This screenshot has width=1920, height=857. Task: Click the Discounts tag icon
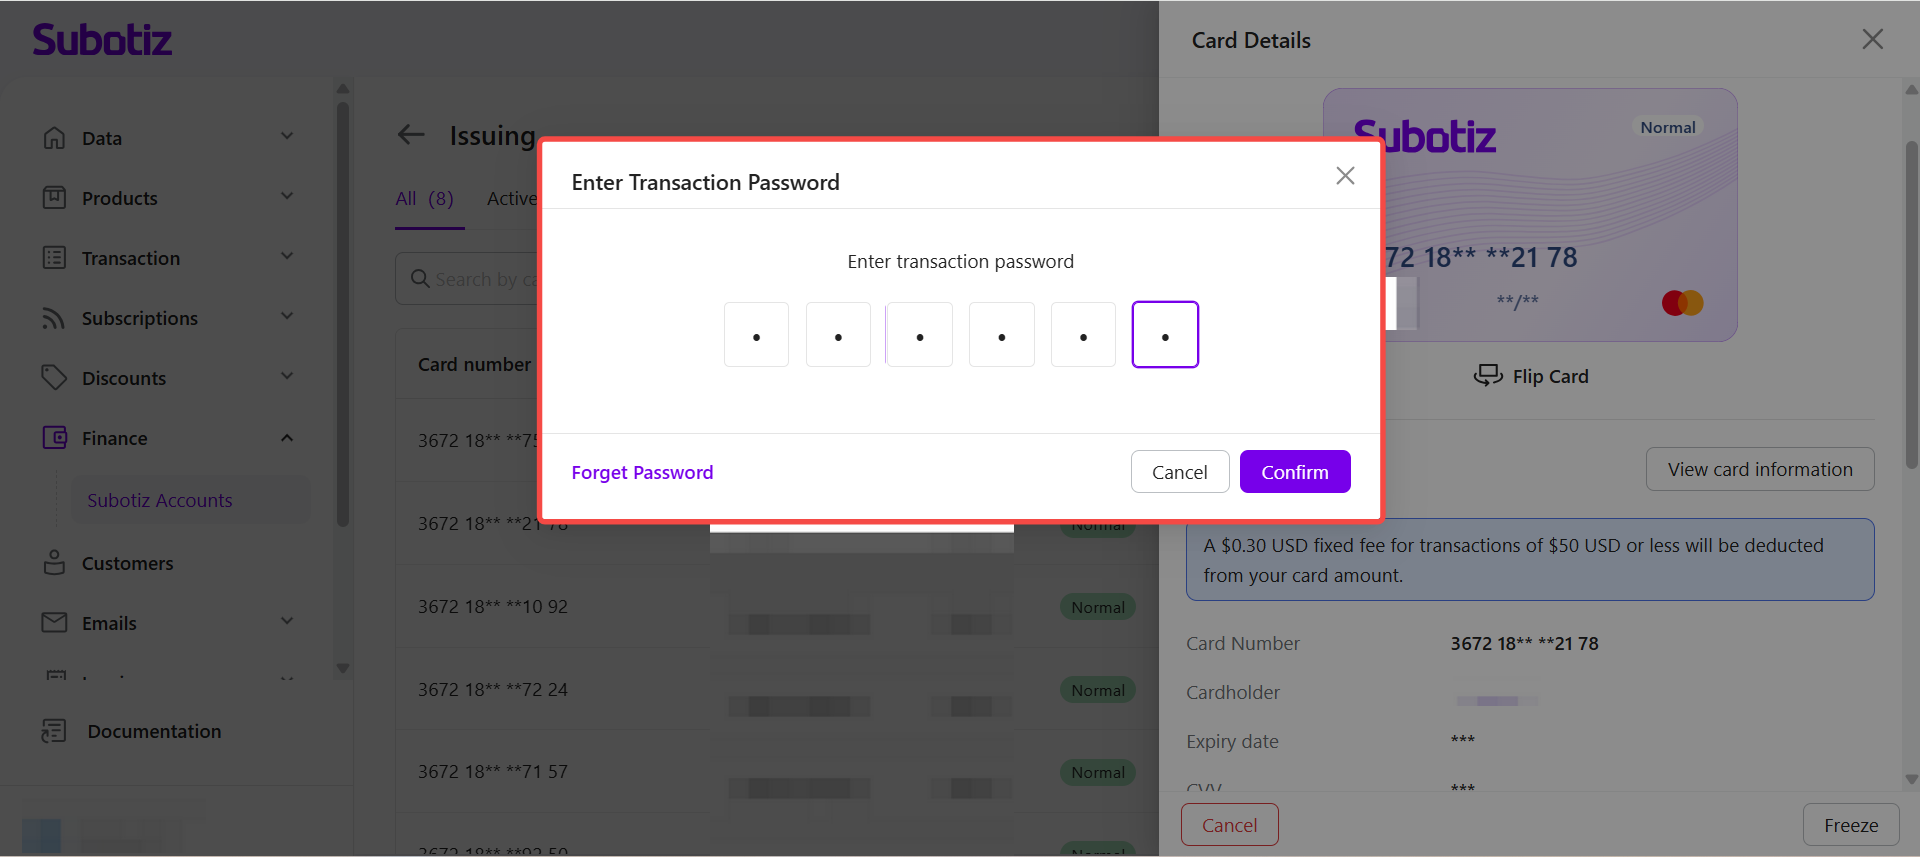pyautogui.click(x=54, y=378)
